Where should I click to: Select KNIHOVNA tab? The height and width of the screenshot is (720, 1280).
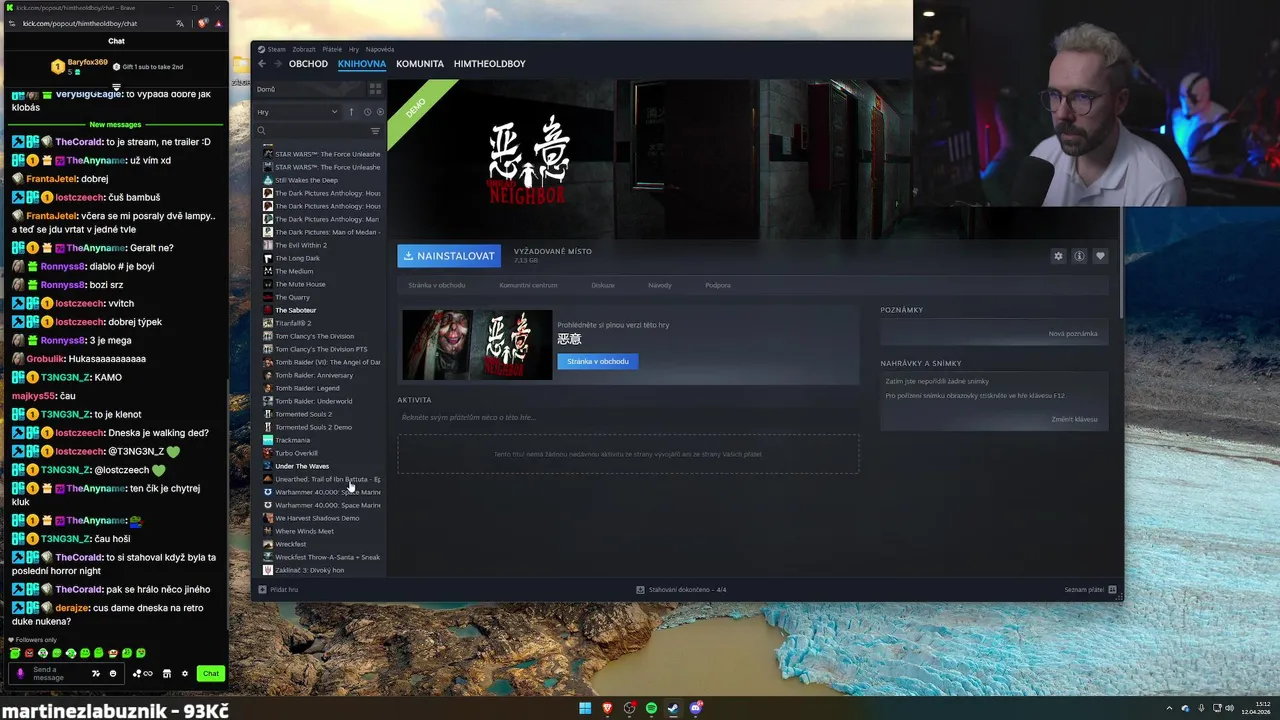coord(362,64)
